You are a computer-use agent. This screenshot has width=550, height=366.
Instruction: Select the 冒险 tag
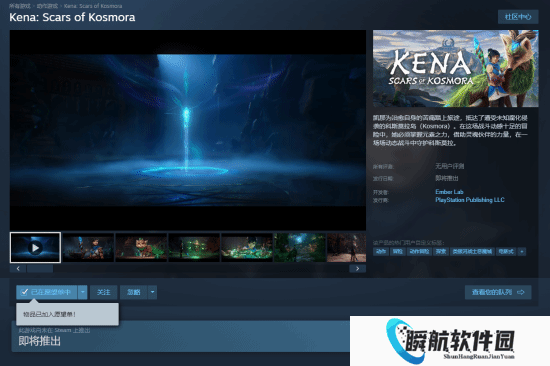click(397, 252)
